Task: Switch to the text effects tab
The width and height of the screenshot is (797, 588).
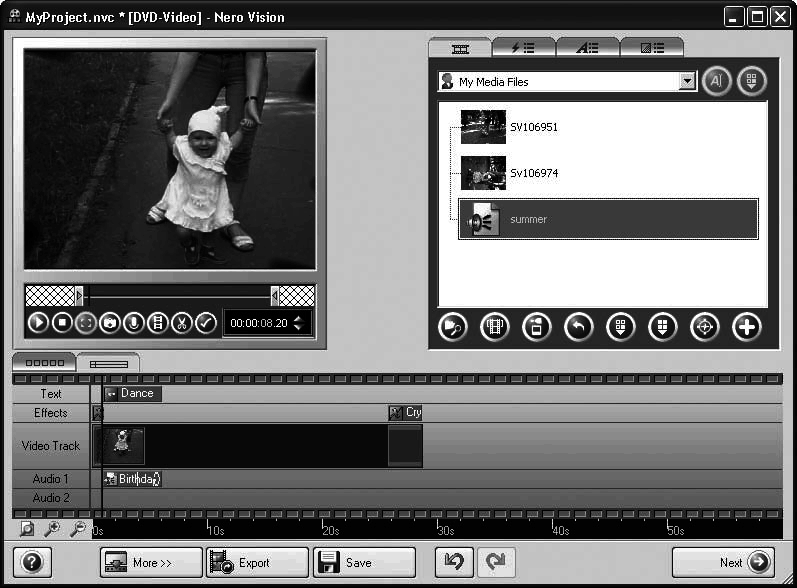Action: click(587, 47)
